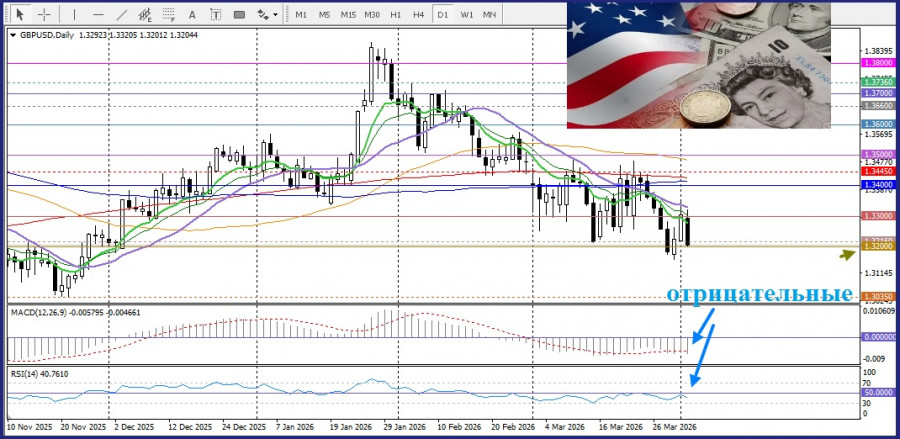Click the RSI(14) indicator label
900x439 pixels.
point(39,374)
